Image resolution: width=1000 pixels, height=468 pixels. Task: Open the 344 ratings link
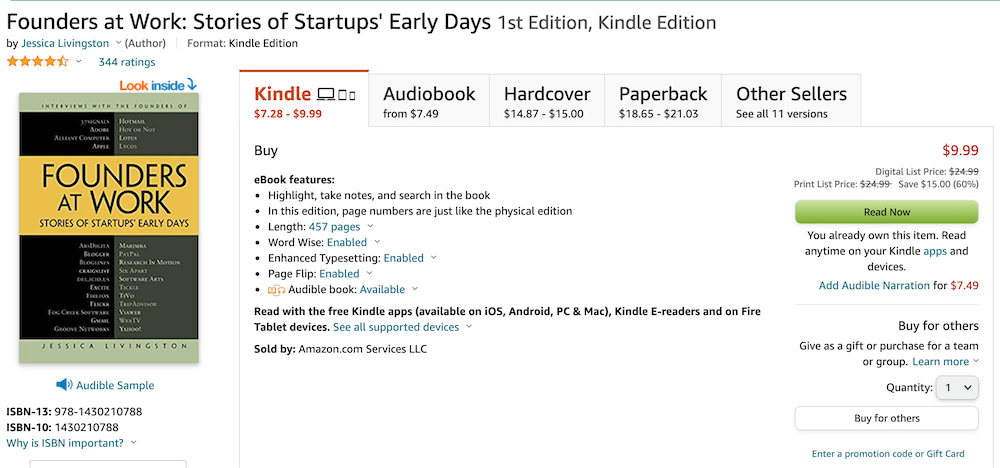coord(126,62)
